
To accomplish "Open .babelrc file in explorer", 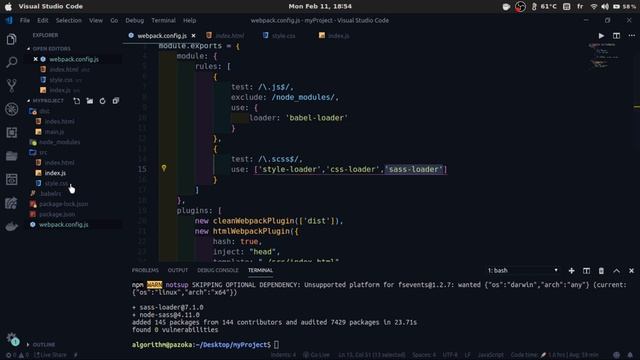I will pyautogui.click(x=51, y=194).
